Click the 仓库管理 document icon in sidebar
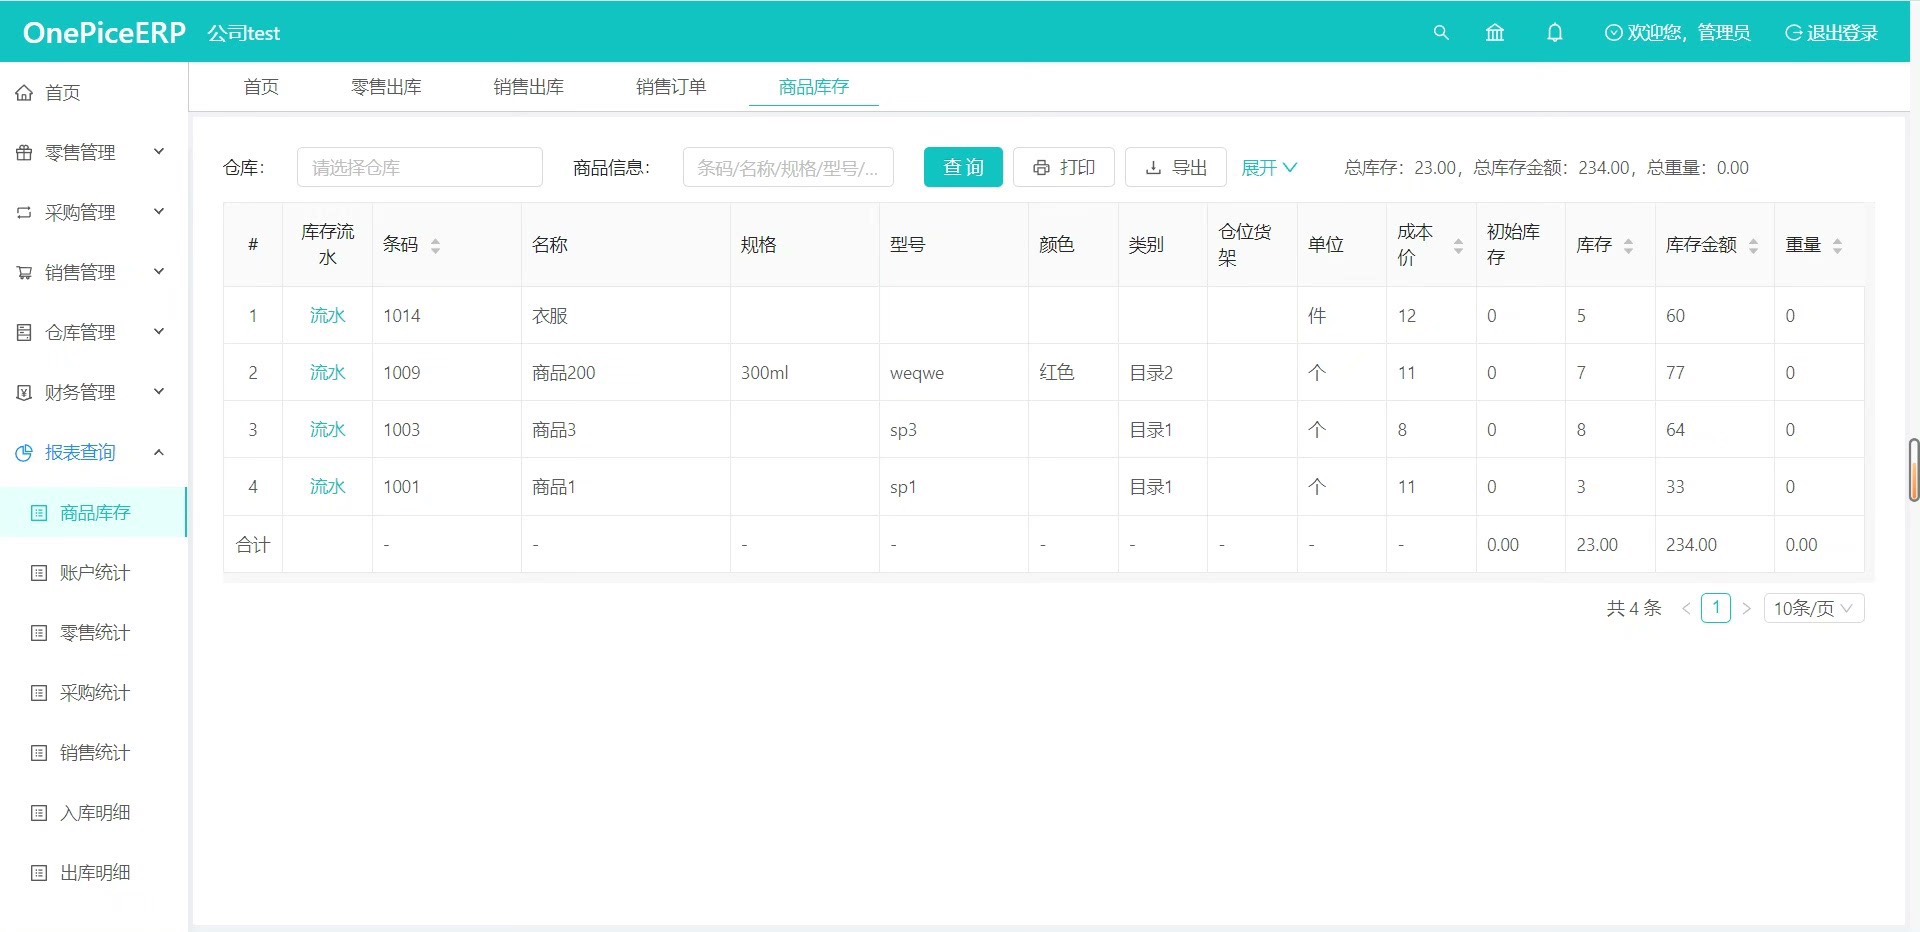Screen dimensions: 1920x932 24,333
